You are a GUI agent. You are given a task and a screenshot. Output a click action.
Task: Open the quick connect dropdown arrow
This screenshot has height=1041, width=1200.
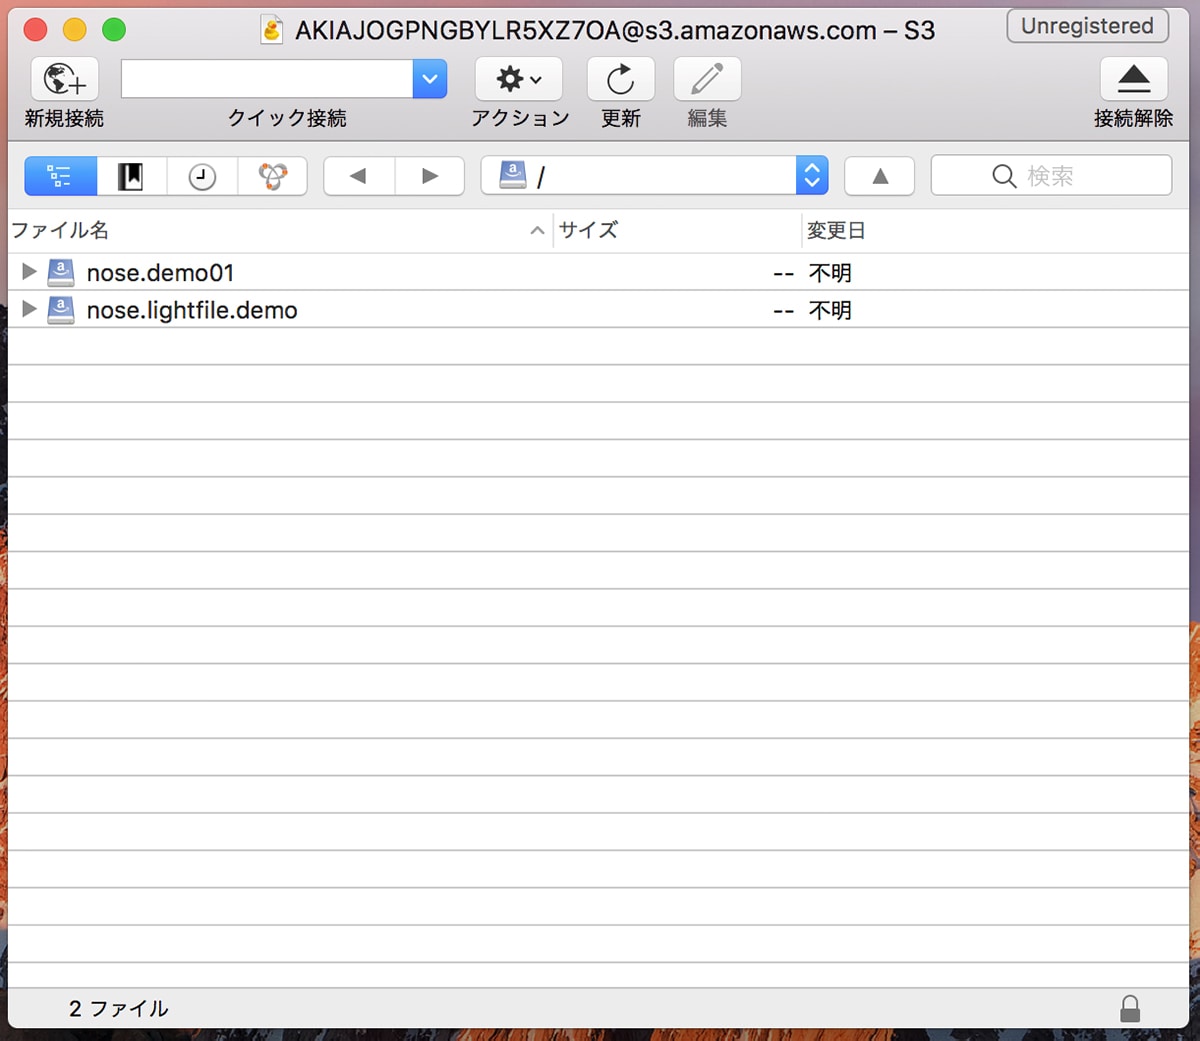click(x=430, y=79)
